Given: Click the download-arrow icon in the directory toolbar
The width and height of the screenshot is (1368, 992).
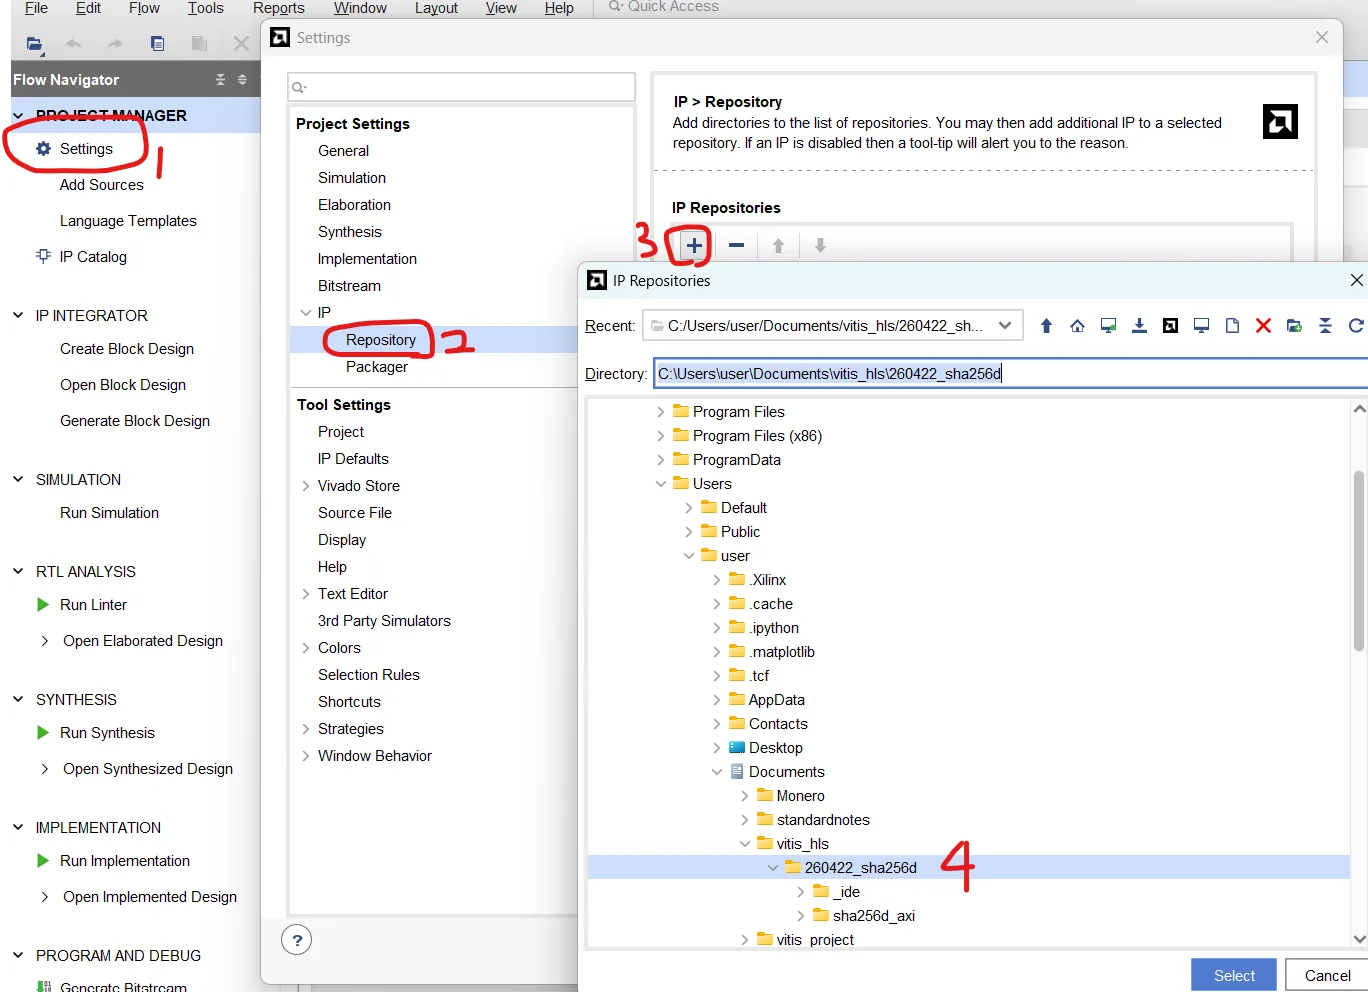Looking at the screenshot, I should 1139,326.
